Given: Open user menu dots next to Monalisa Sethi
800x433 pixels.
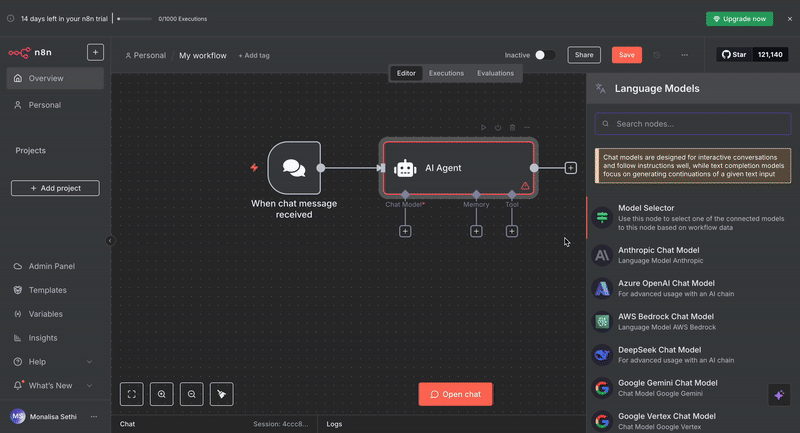Looking at the screenshot, I should [94, 417].
